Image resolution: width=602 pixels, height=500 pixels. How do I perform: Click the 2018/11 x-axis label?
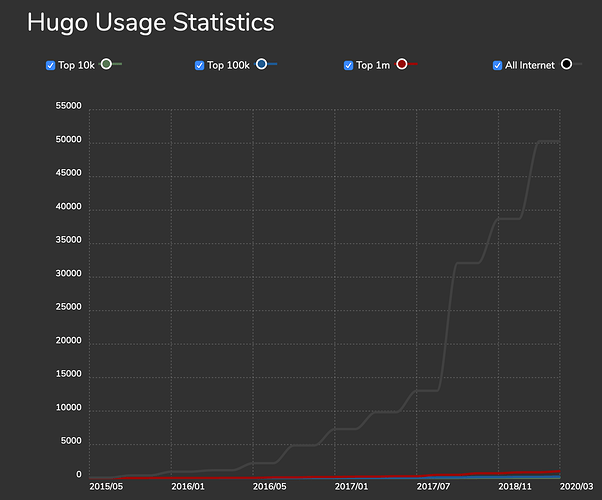click(x=515, y=487)
